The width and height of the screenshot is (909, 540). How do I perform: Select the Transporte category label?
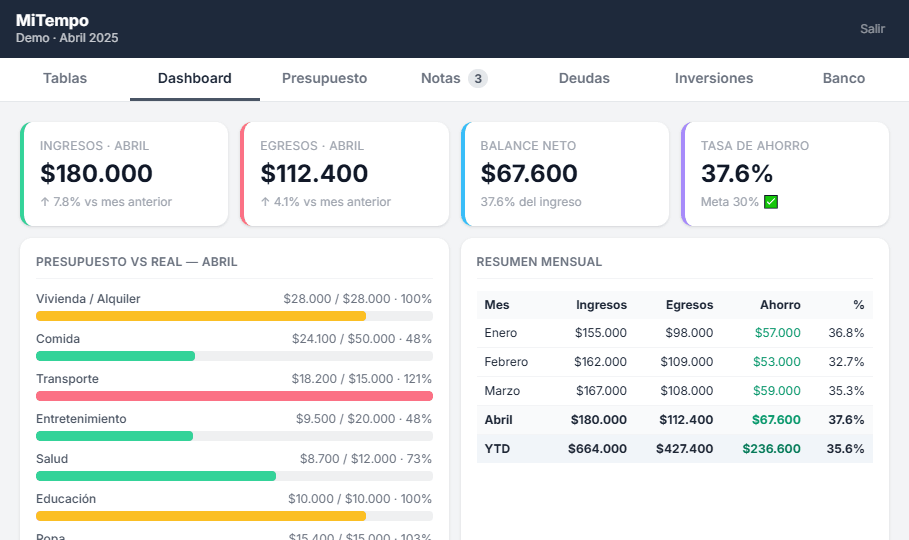[x=67, y=379]
